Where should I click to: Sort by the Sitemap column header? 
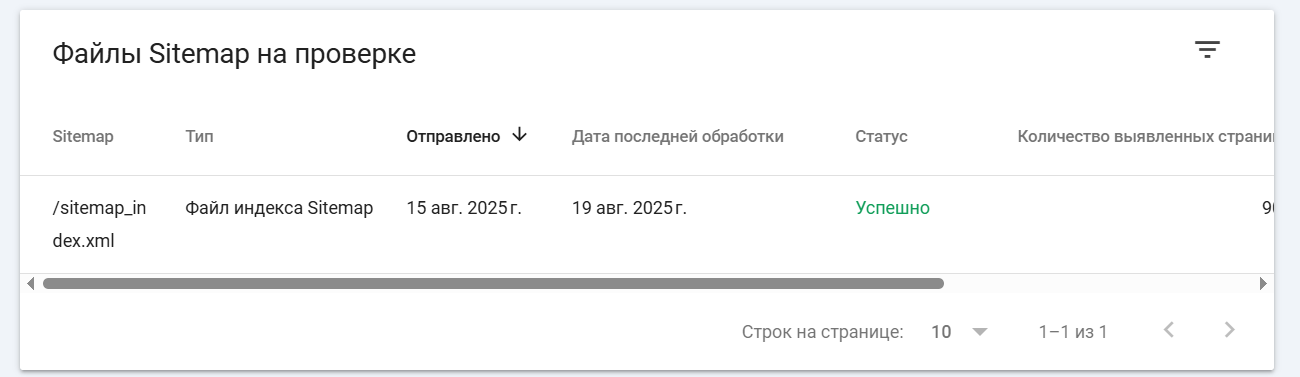click(x=83, y=137)
